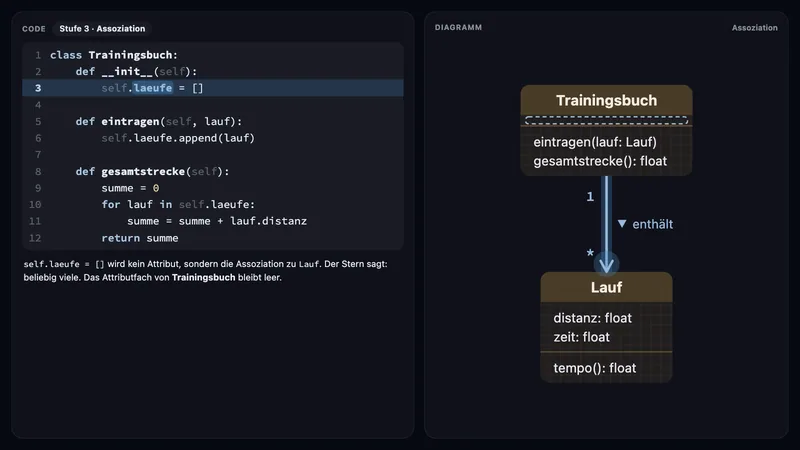Select code line 'def eintragen(self, lauf):'
The image size is (800, 450).
pyautogui.click(x=159, y=121)
